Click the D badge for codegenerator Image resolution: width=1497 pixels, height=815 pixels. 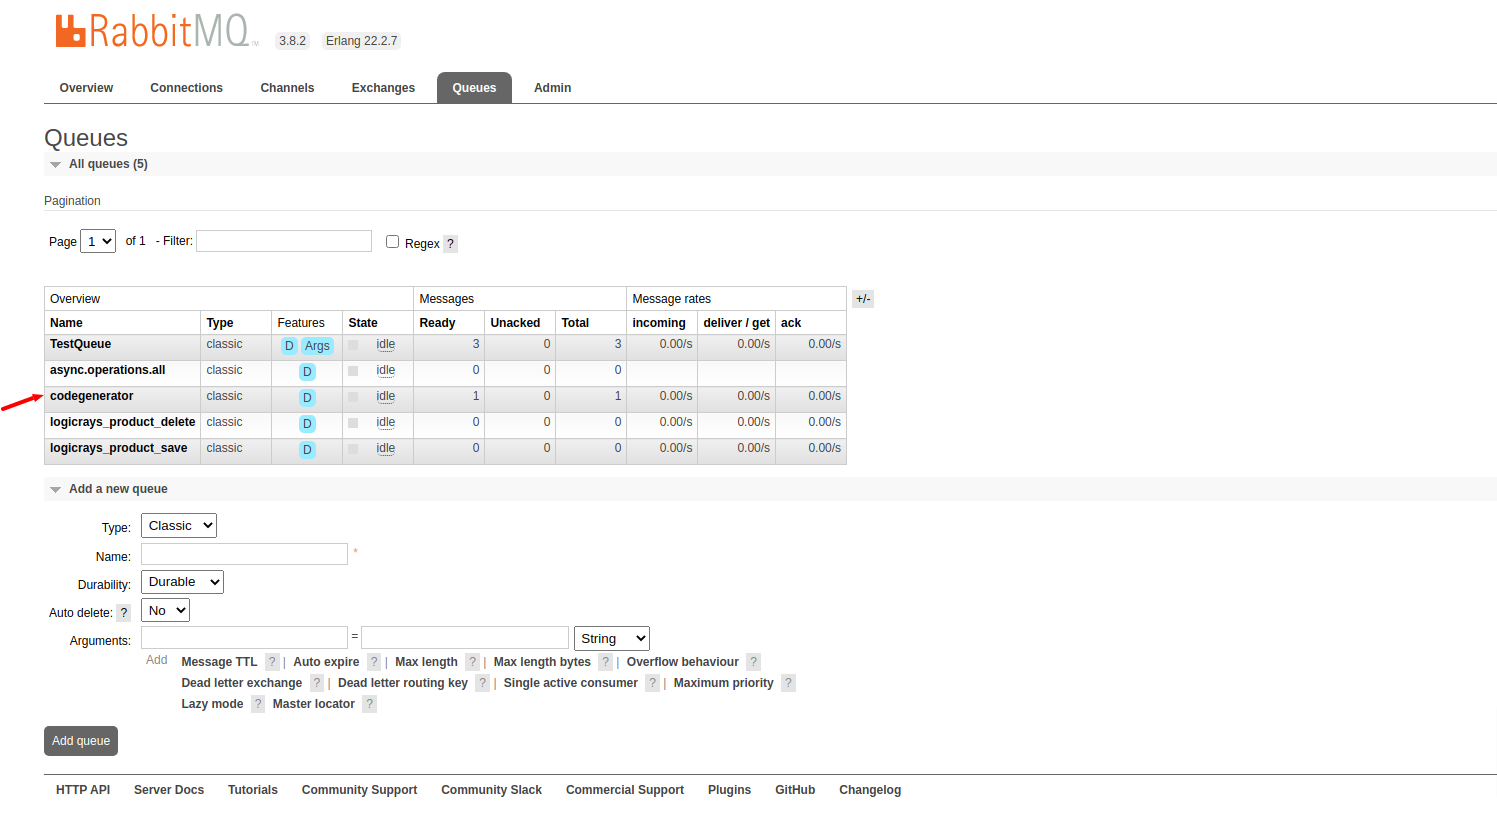point(307,398)
